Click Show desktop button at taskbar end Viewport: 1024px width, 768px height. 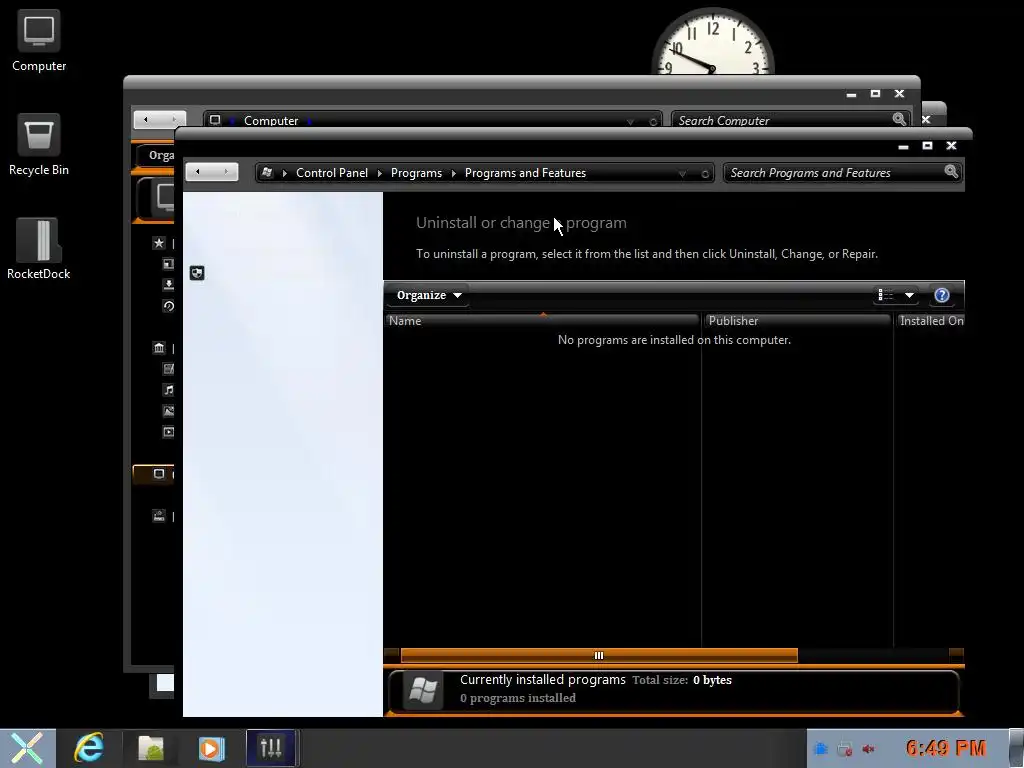pos(1017,748)
